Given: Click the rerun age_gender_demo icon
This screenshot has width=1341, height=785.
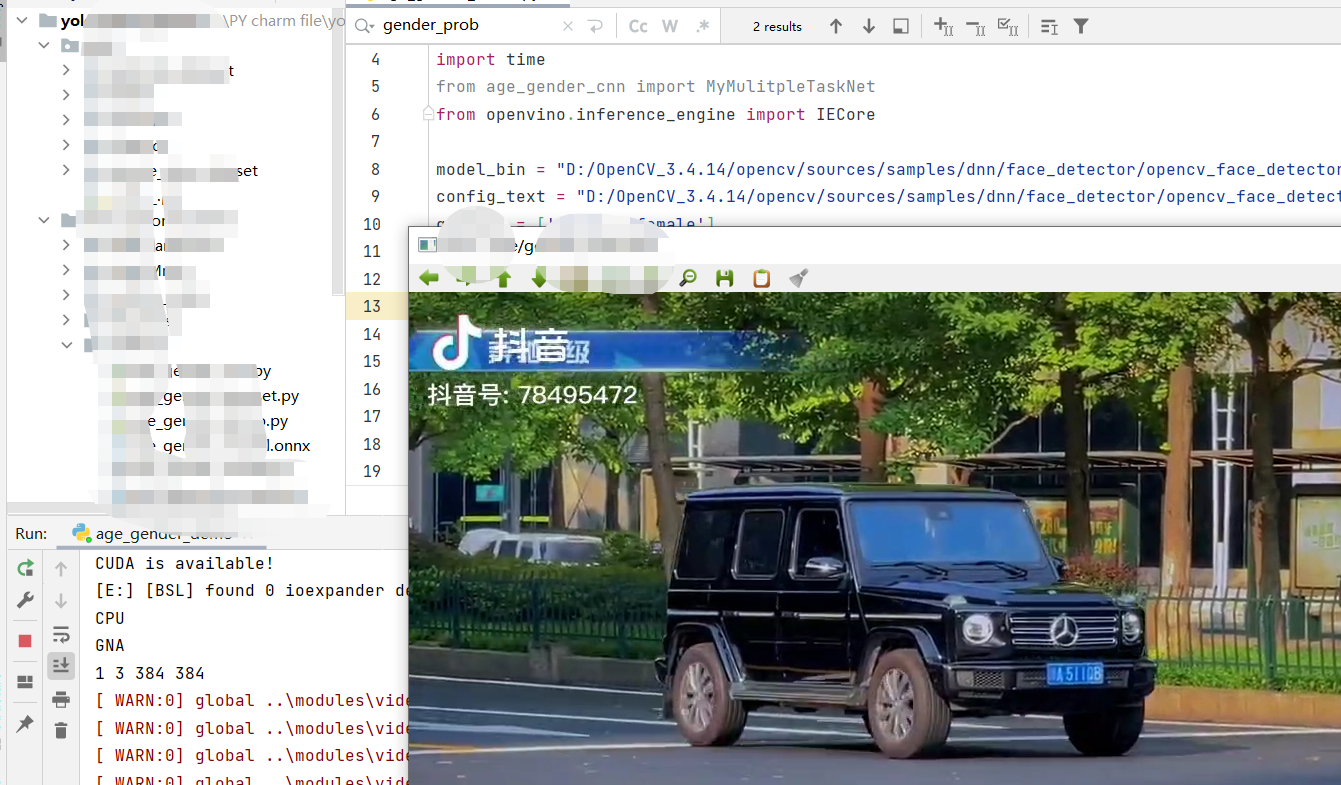Looking at the screenshot, I should click(24, 568).
